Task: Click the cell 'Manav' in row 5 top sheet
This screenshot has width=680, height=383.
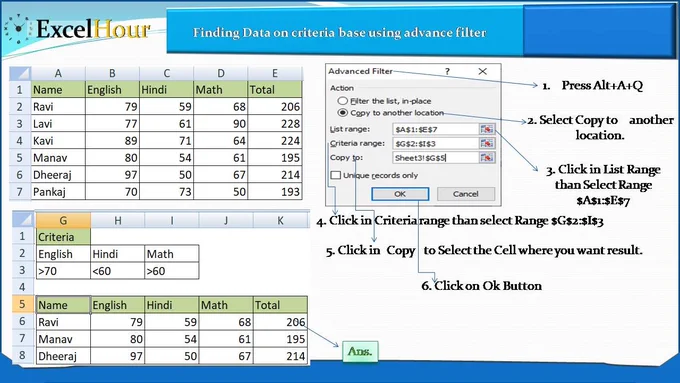Action: click(58, 157)
